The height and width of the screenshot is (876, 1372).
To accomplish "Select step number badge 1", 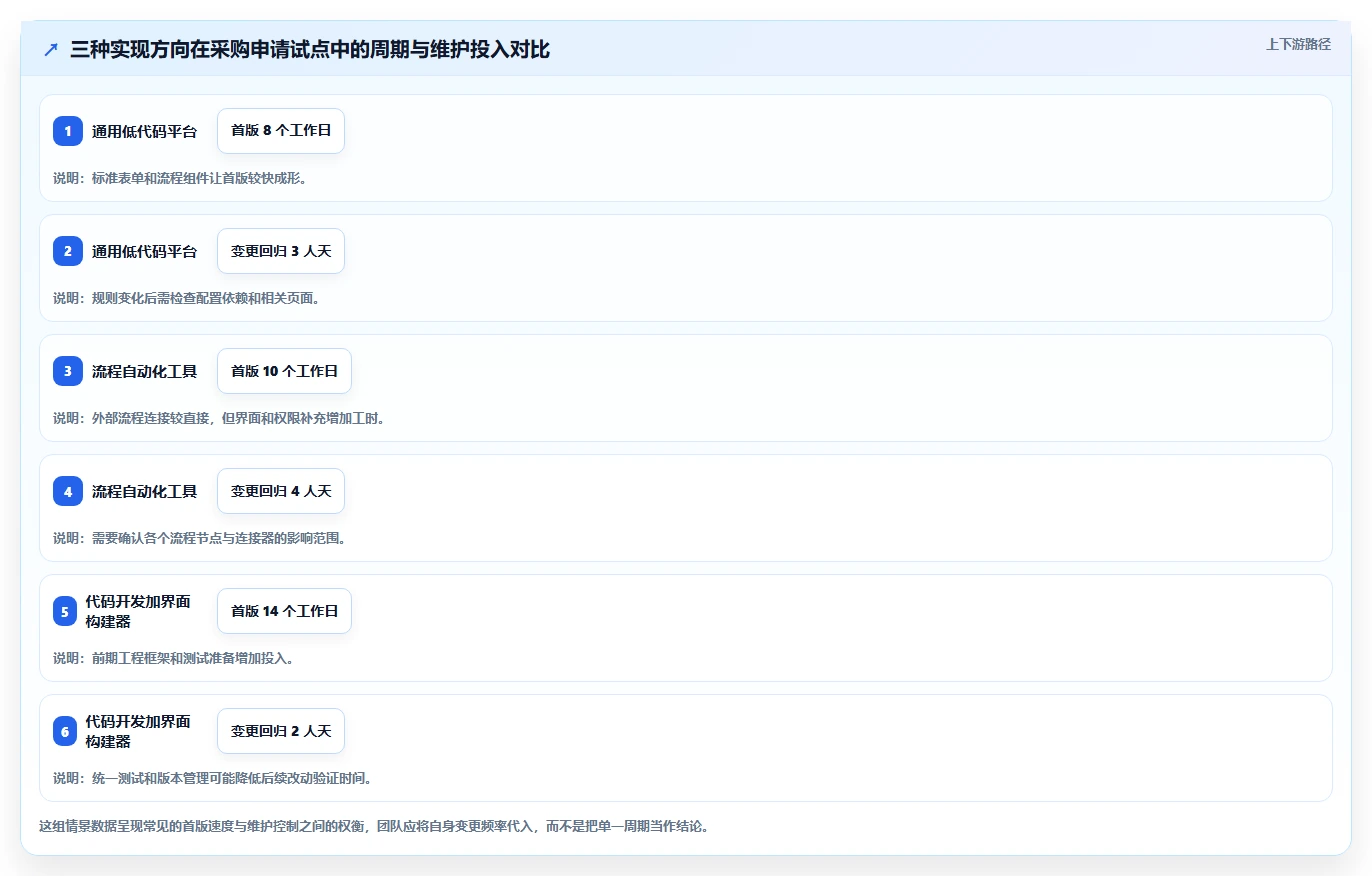I will [x=68, y=131].
